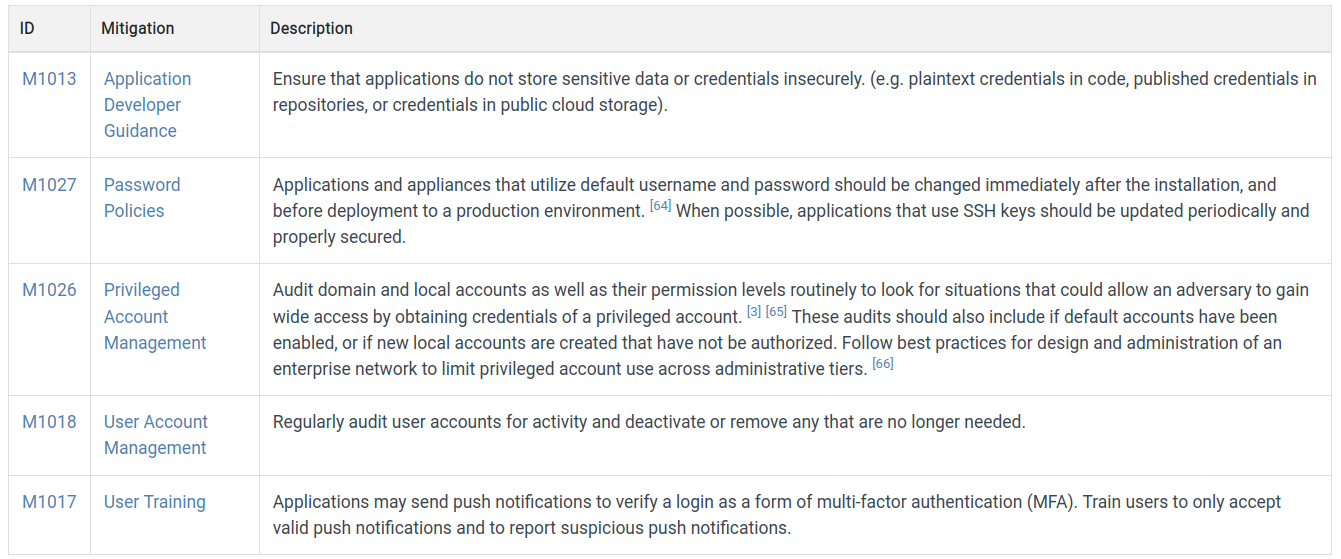1341x559 pixels.
Task: Select the M1018 ID link
Action: (49, 422)
